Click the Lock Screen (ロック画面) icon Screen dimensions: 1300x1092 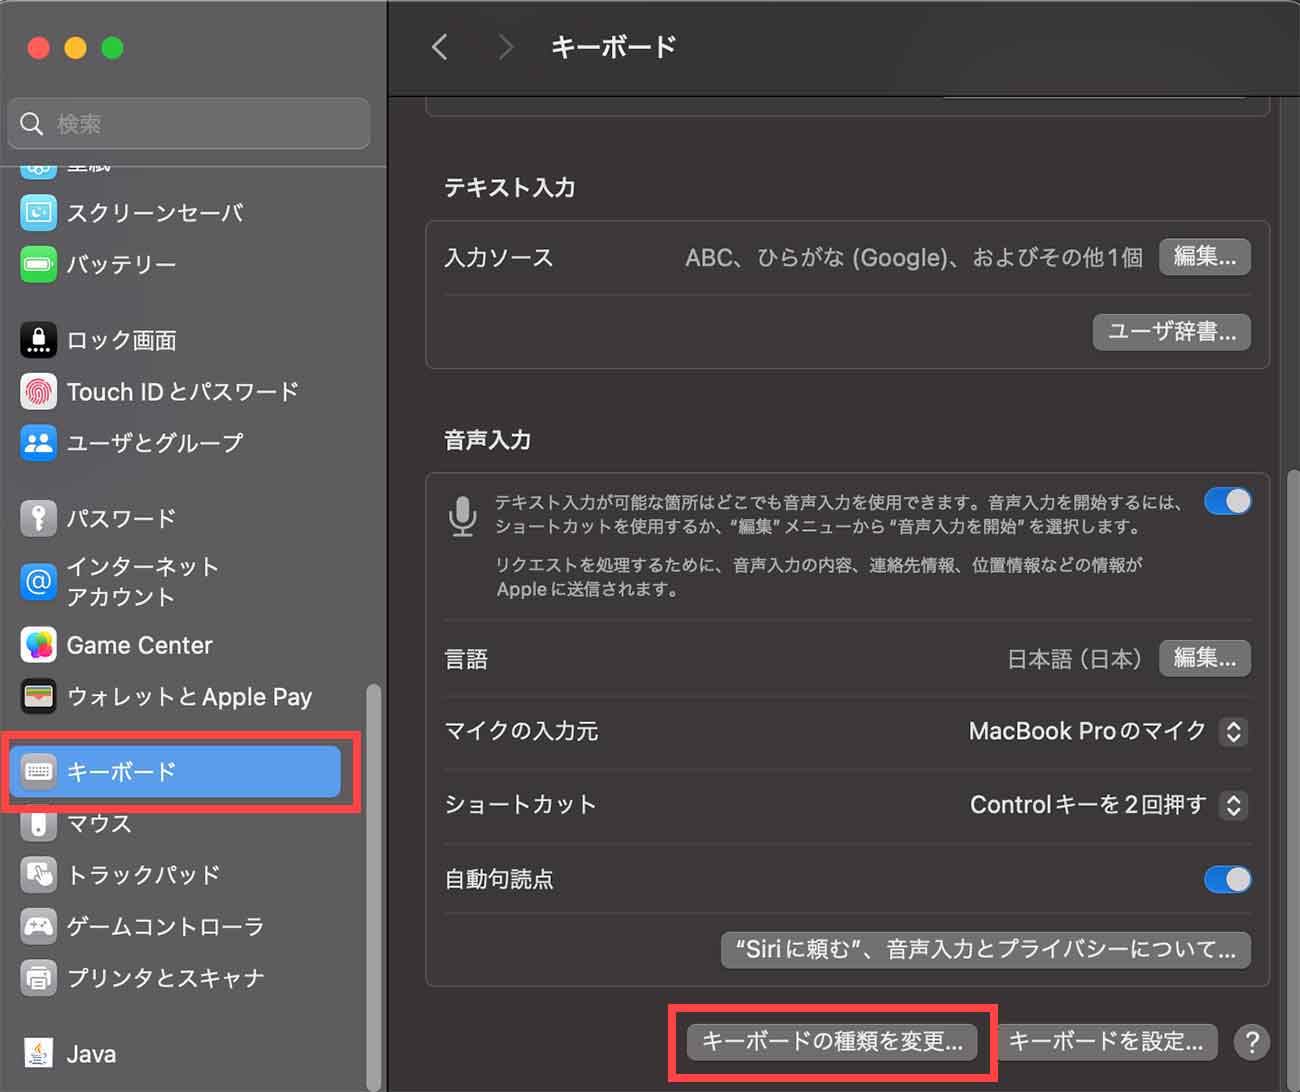pyautogui.click(x=38, y=340)
